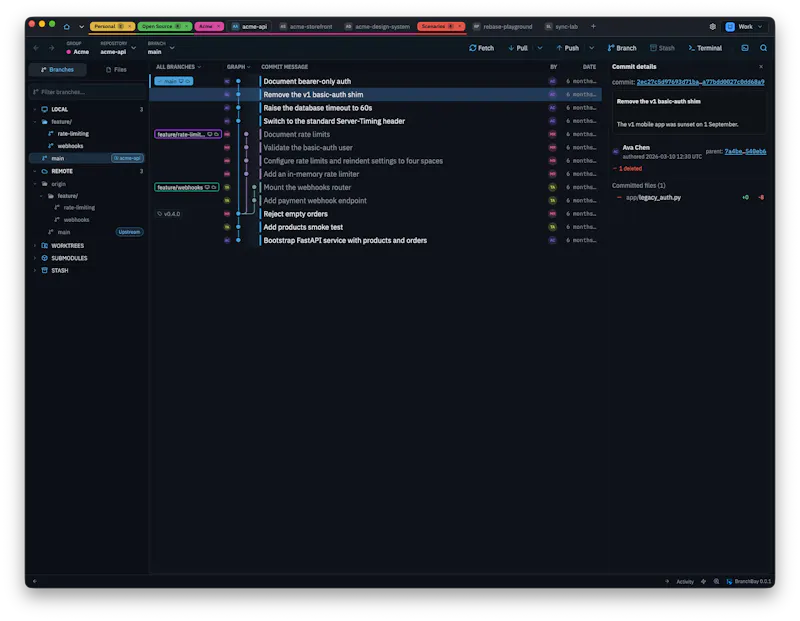Open the branch main selector

tap(161, 48)
